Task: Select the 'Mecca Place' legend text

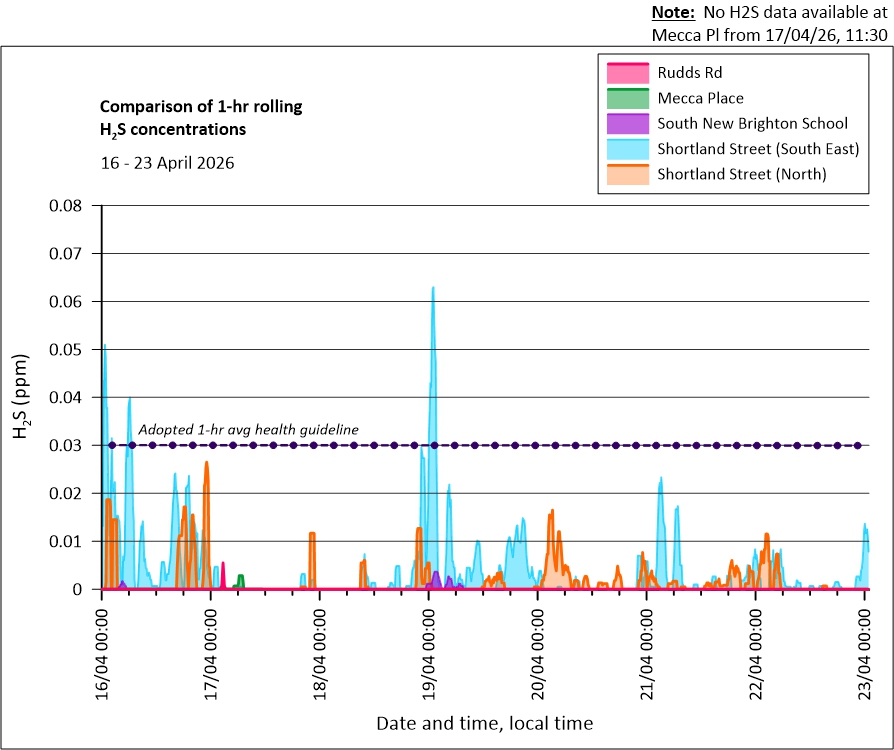Action: pyautogui.click(x=700, y=98)
